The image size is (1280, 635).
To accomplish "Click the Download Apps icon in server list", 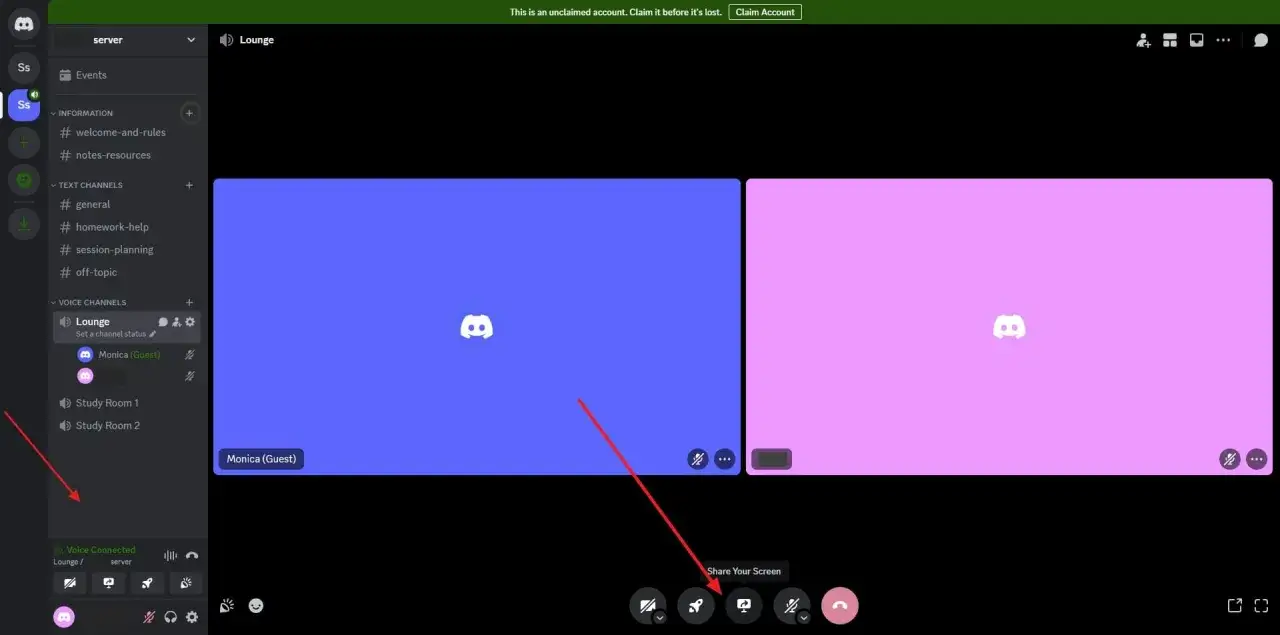I will tap(24, 224).
